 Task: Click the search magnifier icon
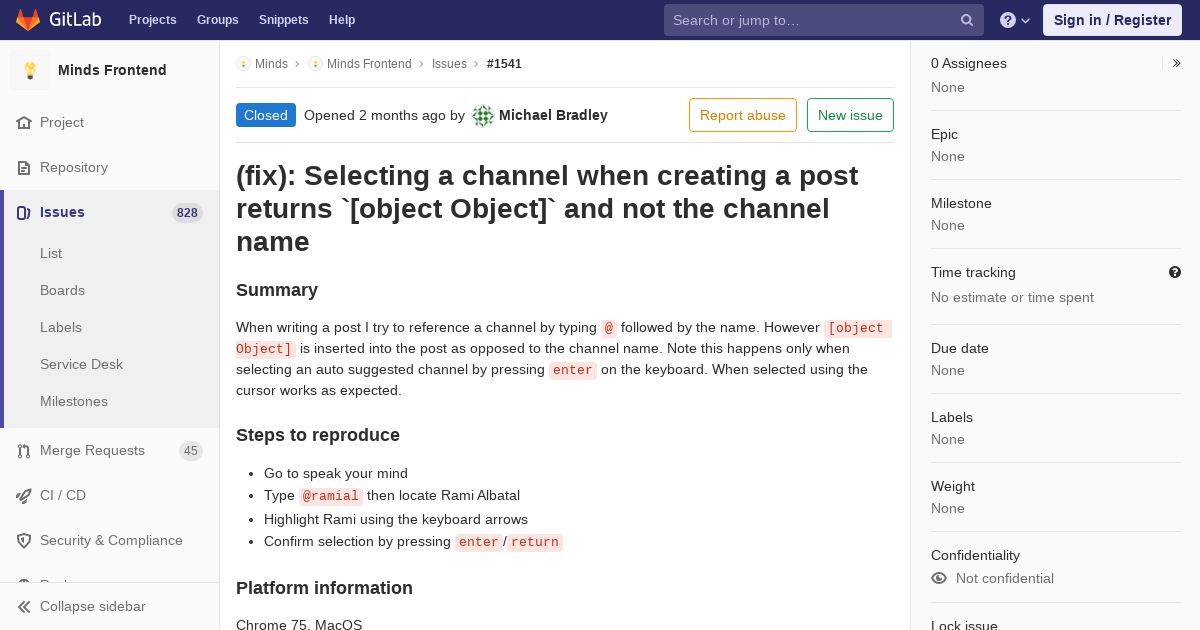pos(967,20)
